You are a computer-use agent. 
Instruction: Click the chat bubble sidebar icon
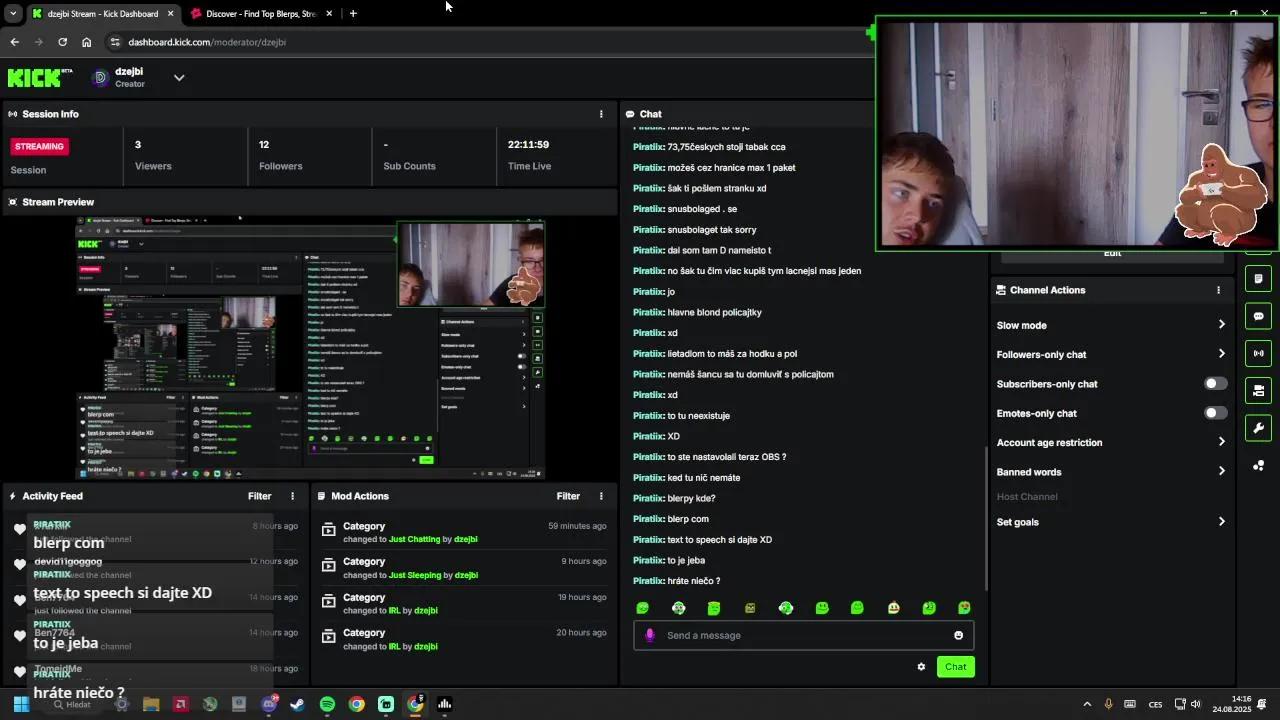pos(1258,316)
